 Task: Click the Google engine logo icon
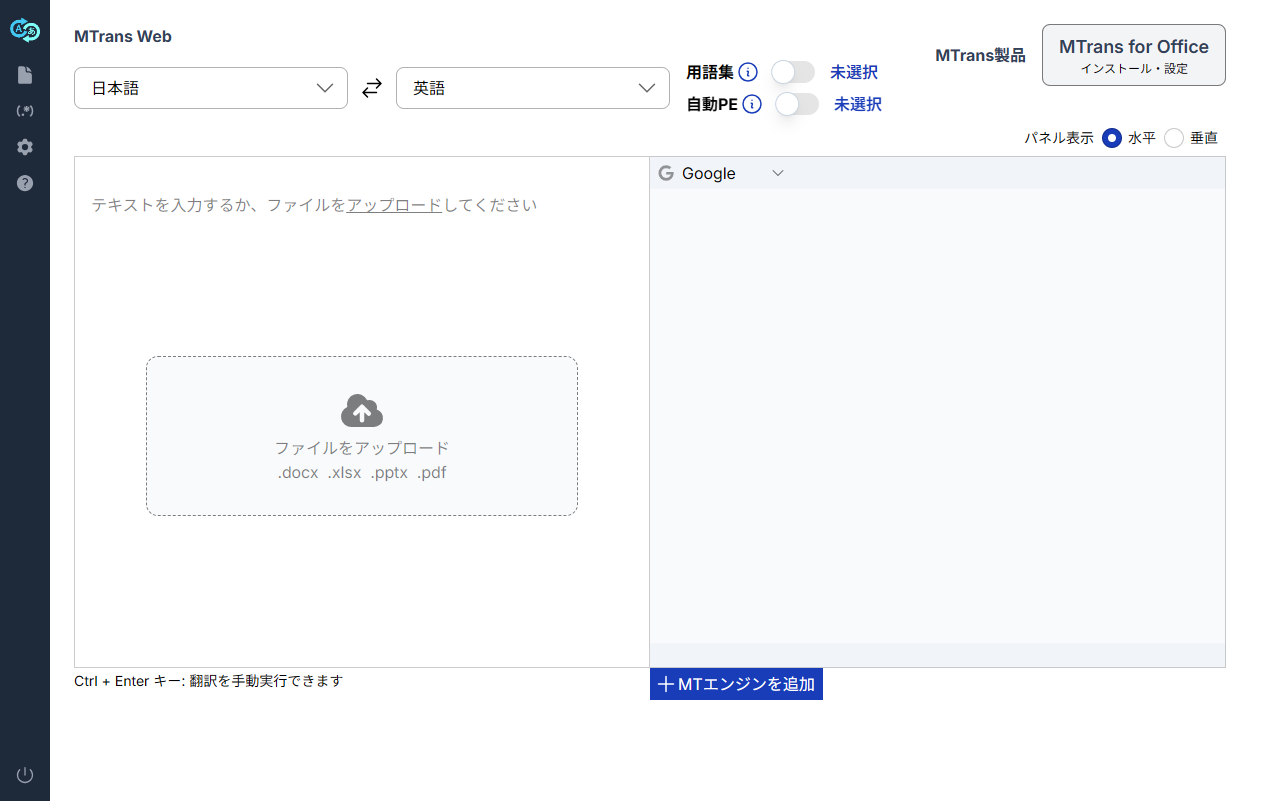click(x=666, y=173)
